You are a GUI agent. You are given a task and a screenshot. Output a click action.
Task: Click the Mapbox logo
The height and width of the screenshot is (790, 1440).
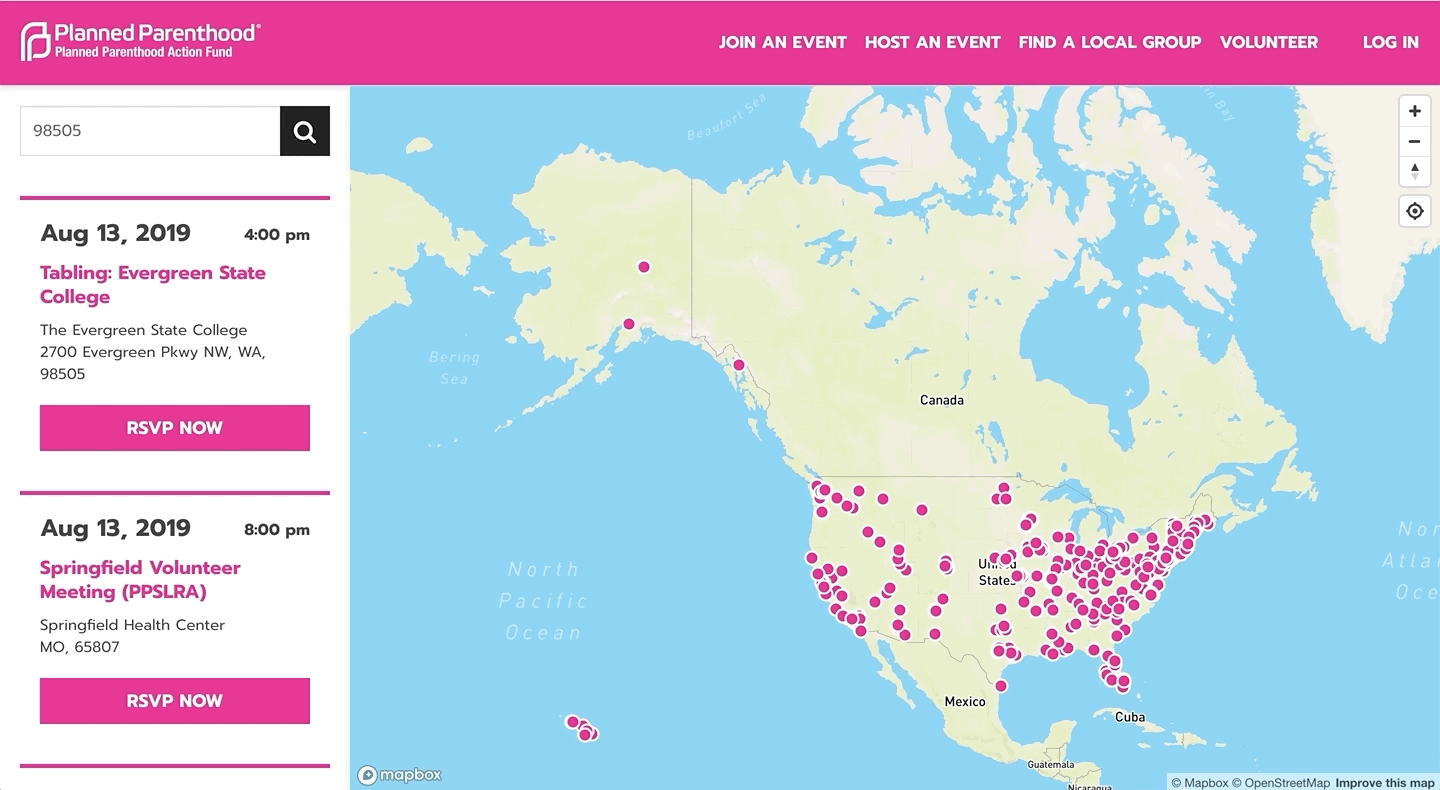(400, 775)
